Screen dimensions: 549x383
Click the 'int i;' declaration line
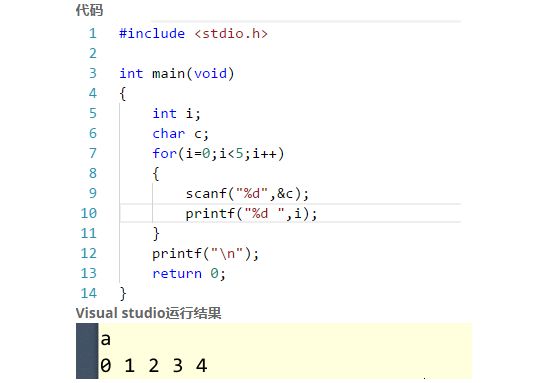[x=176, y=114]
